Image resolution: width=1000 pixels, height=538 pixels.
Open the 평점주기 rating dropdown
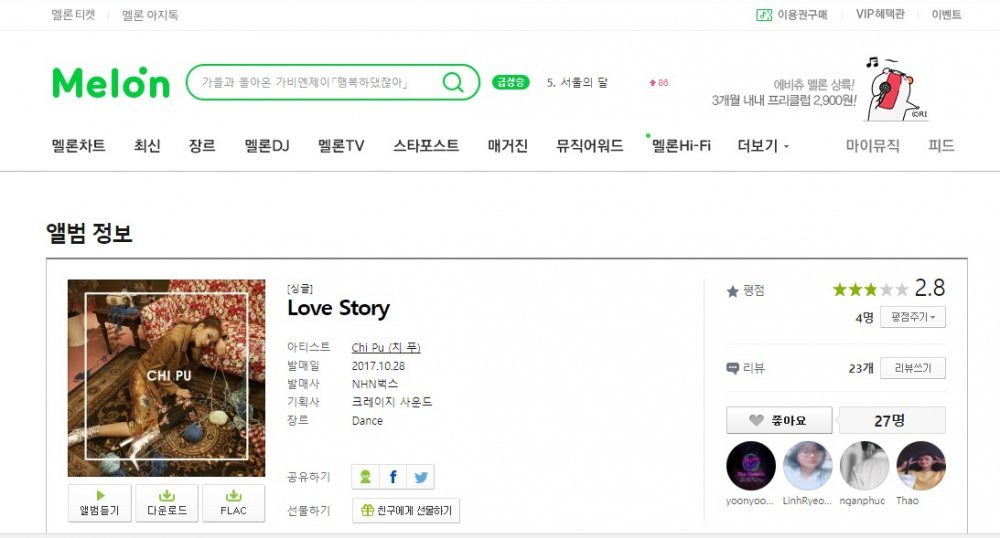pos(913,317)
